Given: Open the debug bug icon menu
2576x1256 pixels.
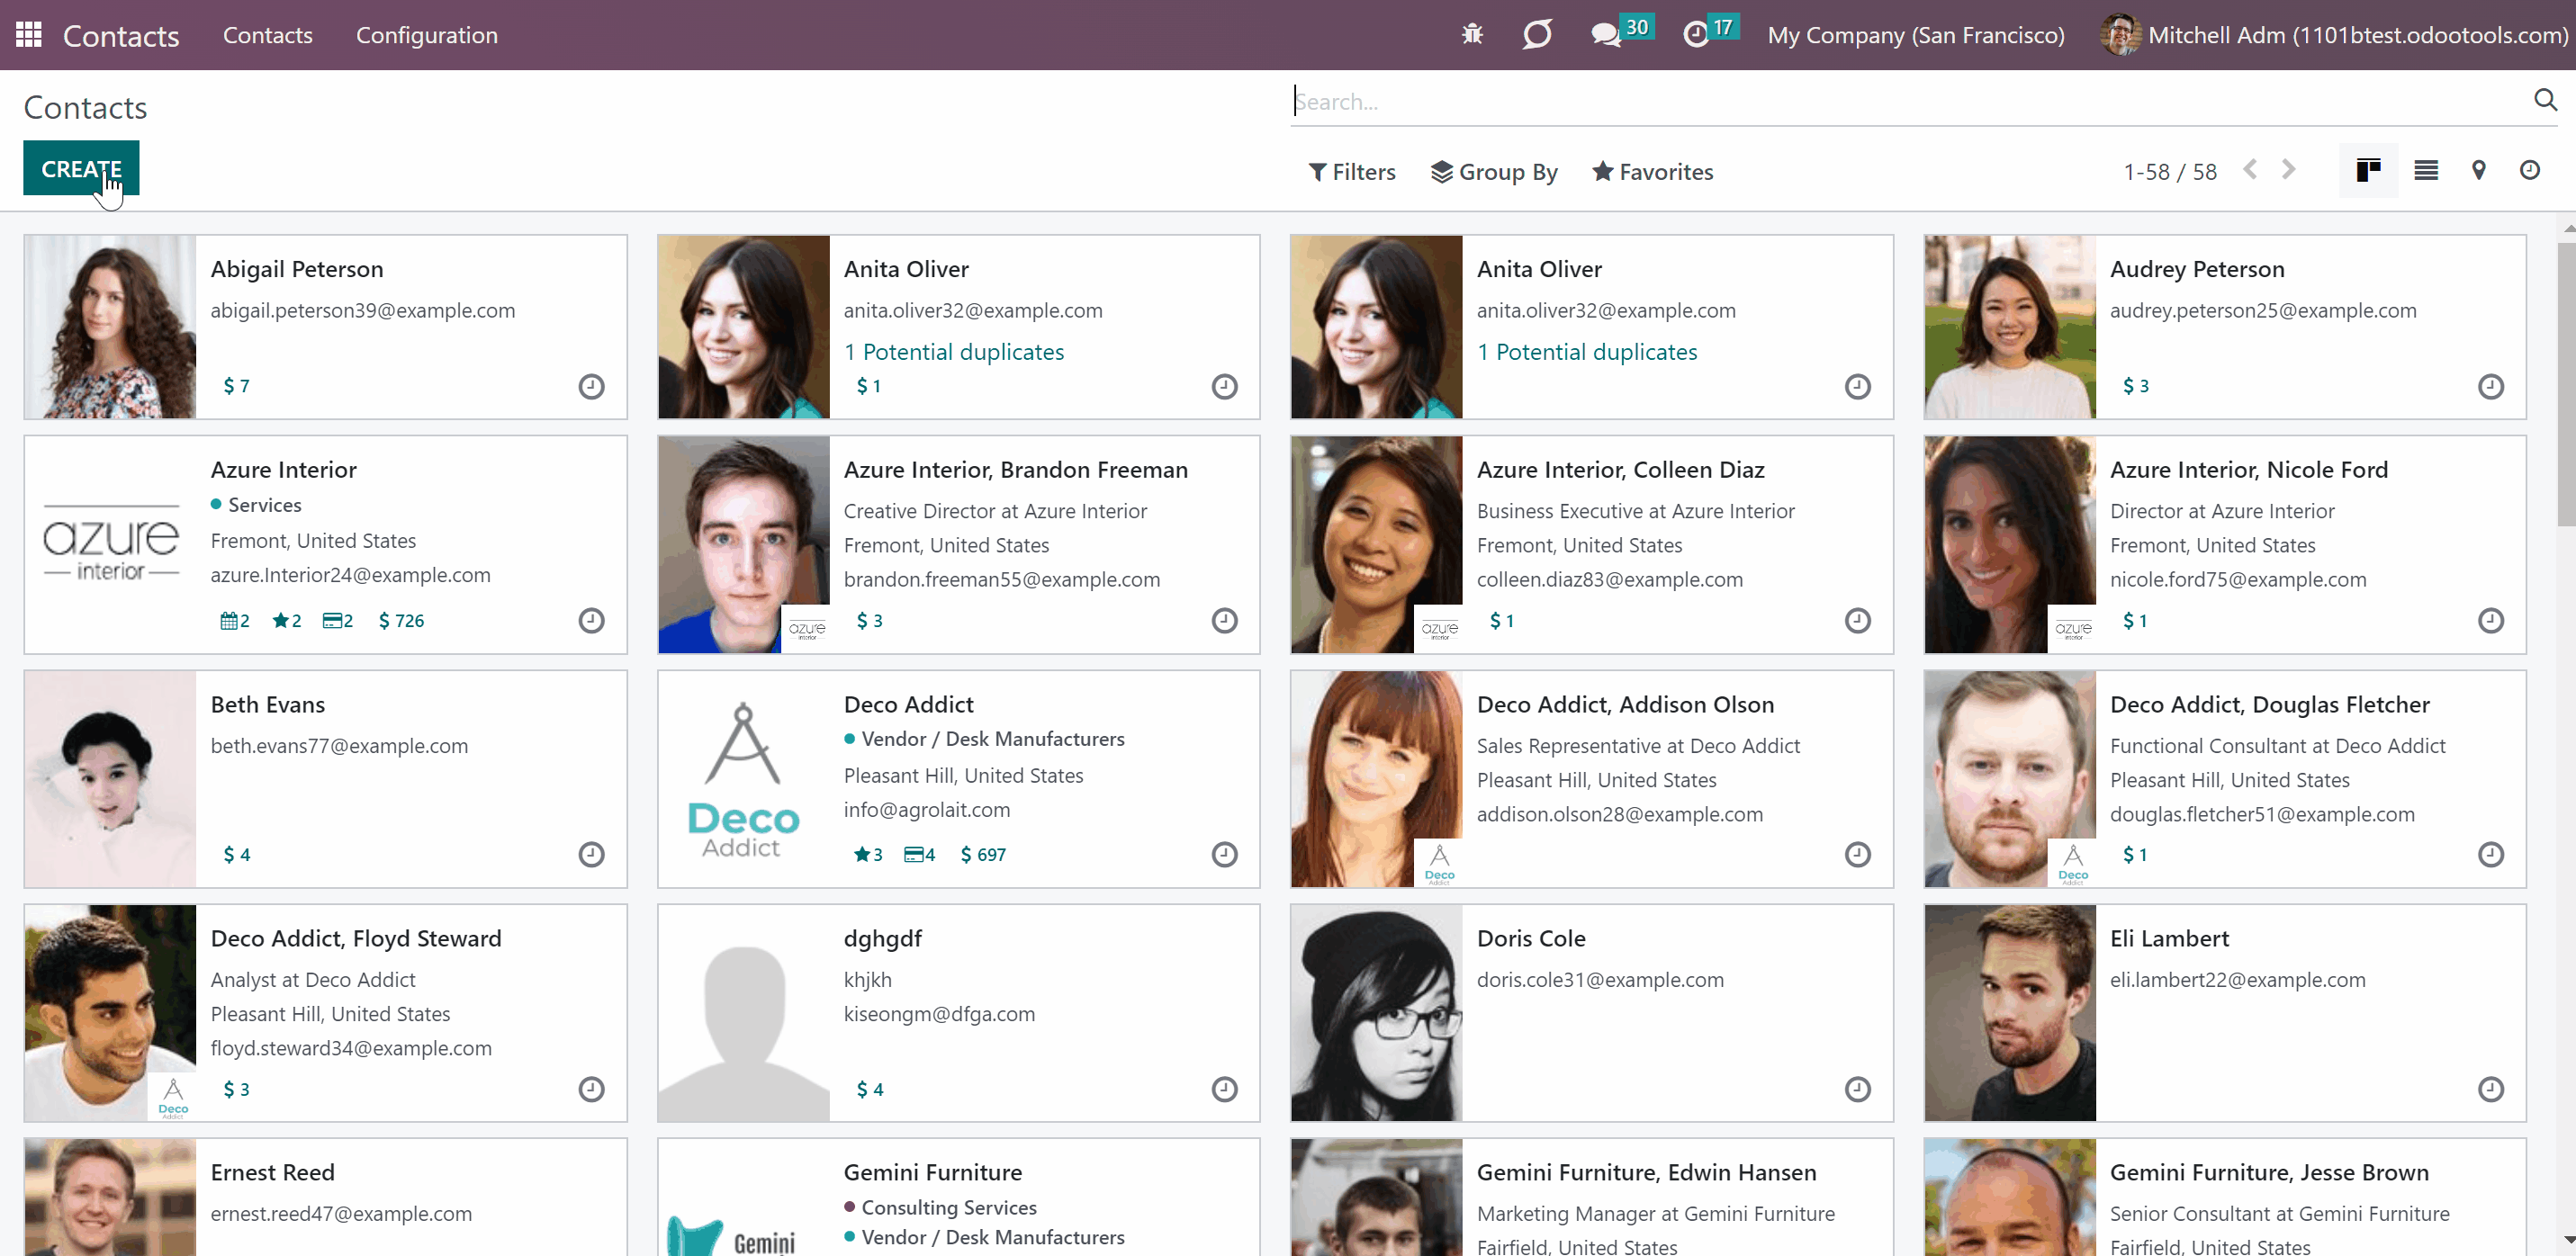Looking at the screenshot, I should (x=1472, y=35).
